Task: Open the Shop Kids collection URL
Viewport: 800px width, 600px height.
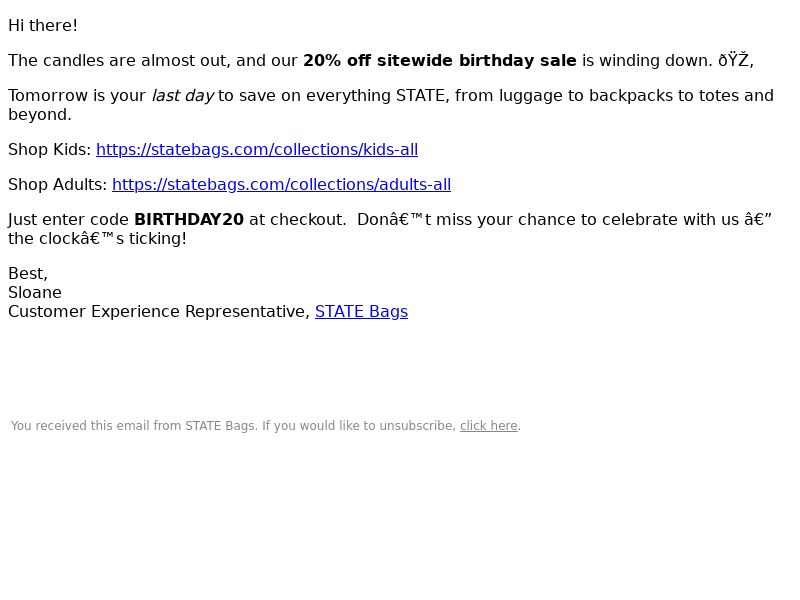Action: pos(257,149)
